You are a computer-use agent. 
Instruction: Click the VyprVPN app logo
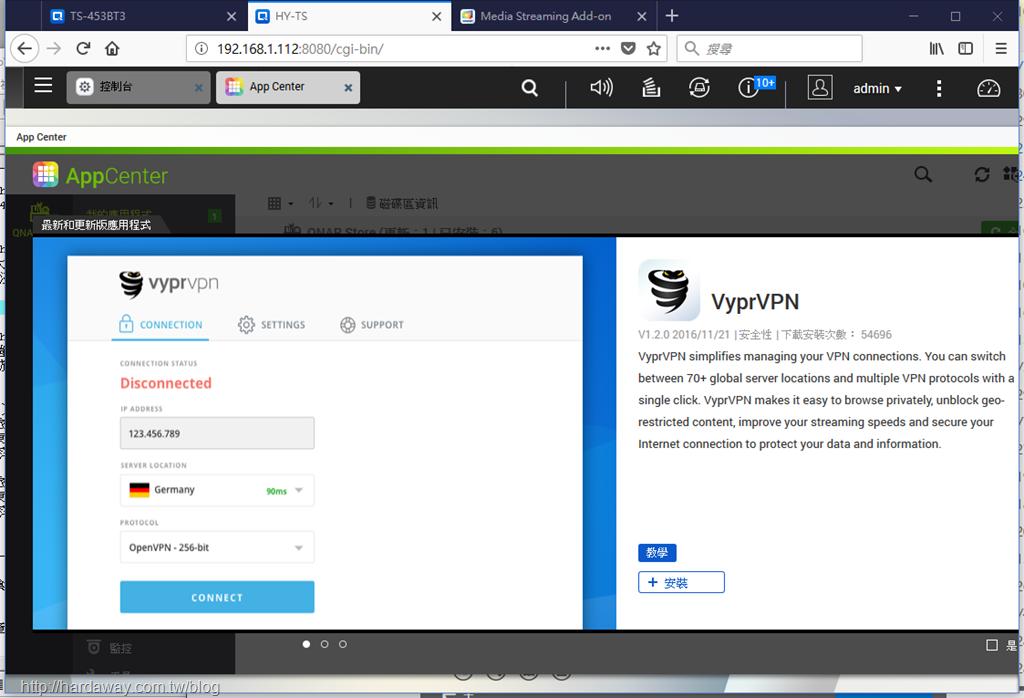pos(669,291)
